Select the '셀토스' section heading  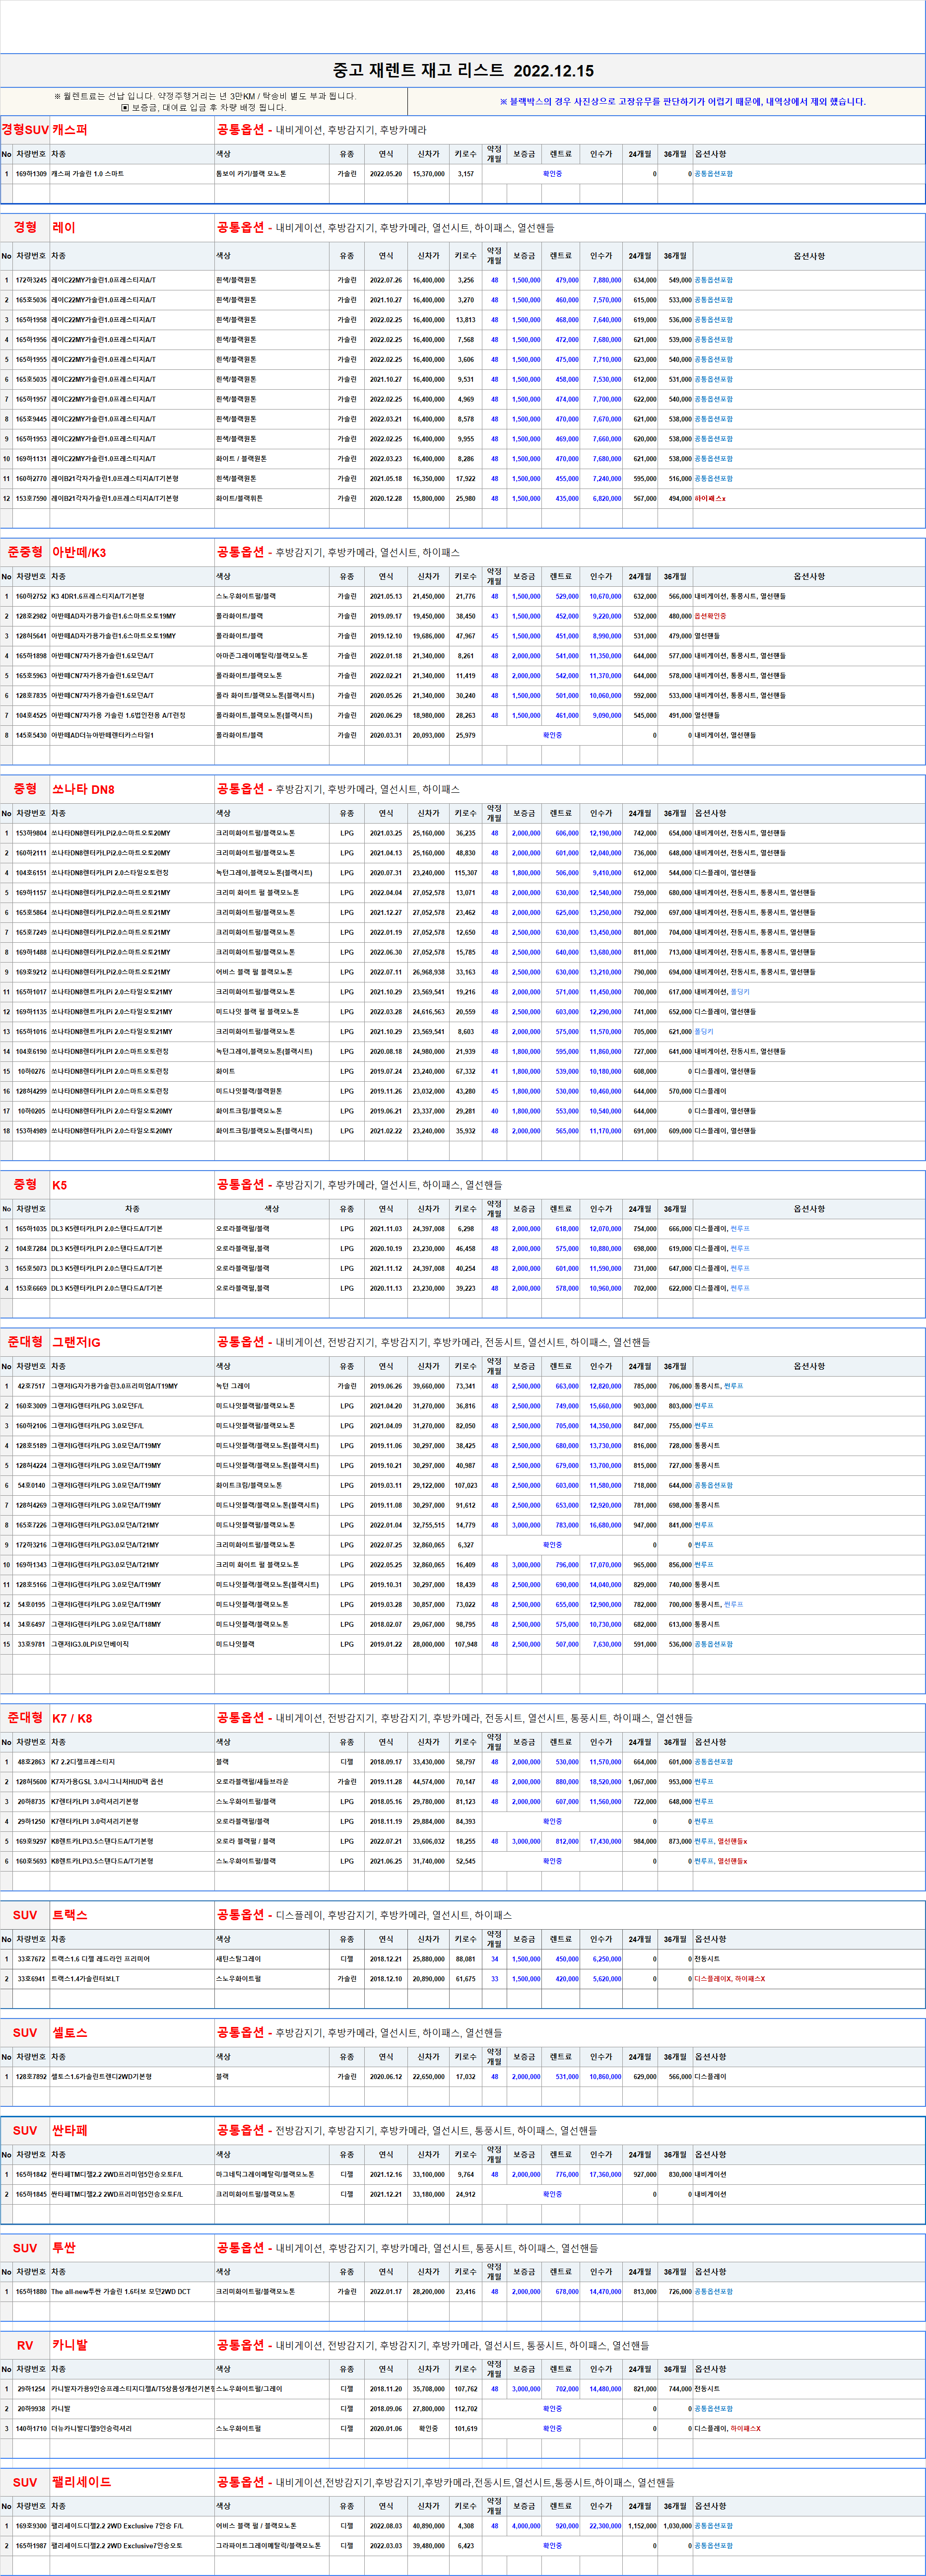[70, 2033]
